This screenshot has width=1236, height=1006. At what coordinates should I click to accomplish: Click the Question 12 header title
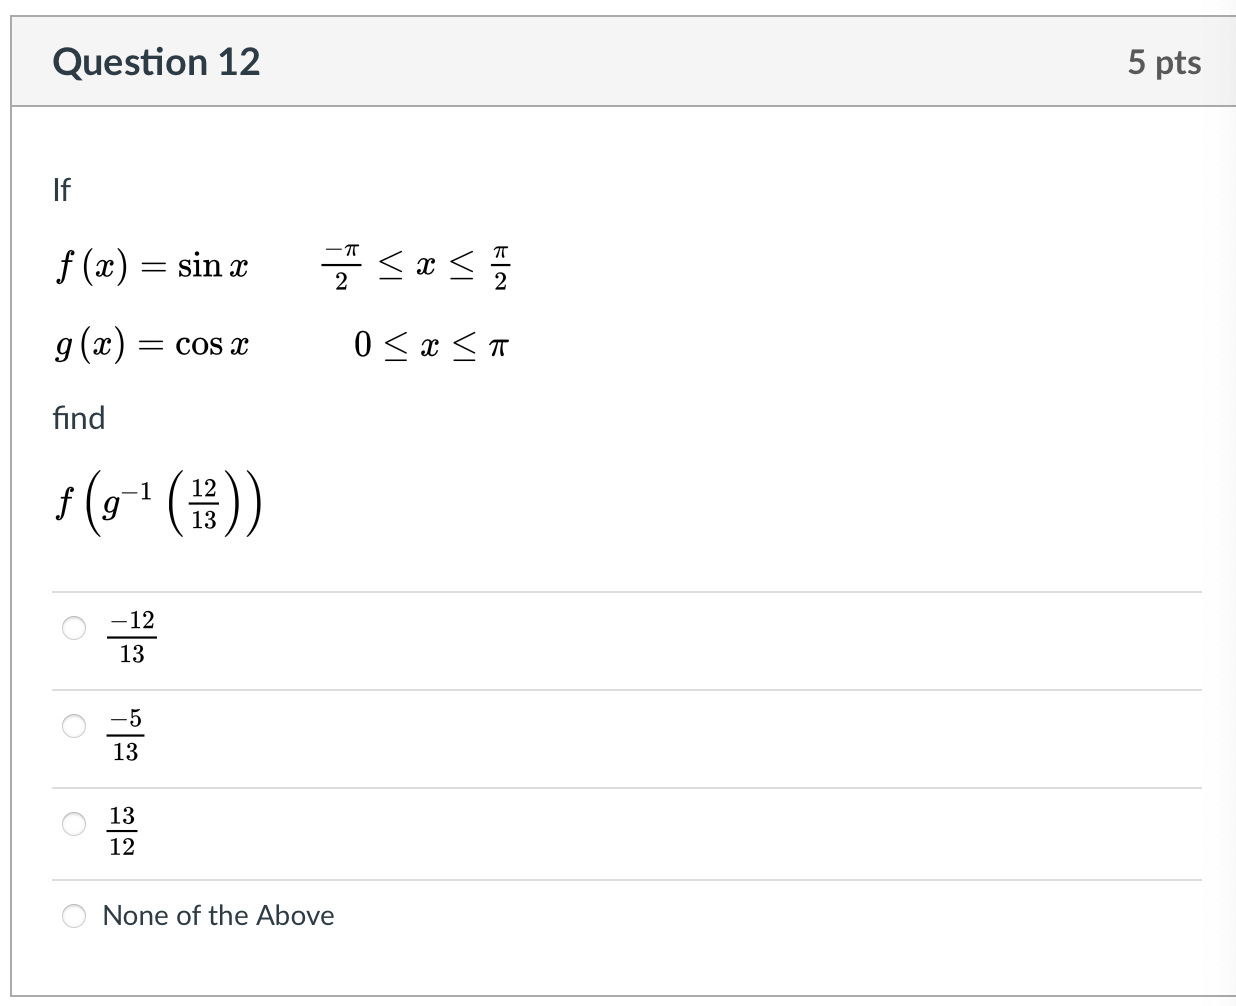pos(156,62)
